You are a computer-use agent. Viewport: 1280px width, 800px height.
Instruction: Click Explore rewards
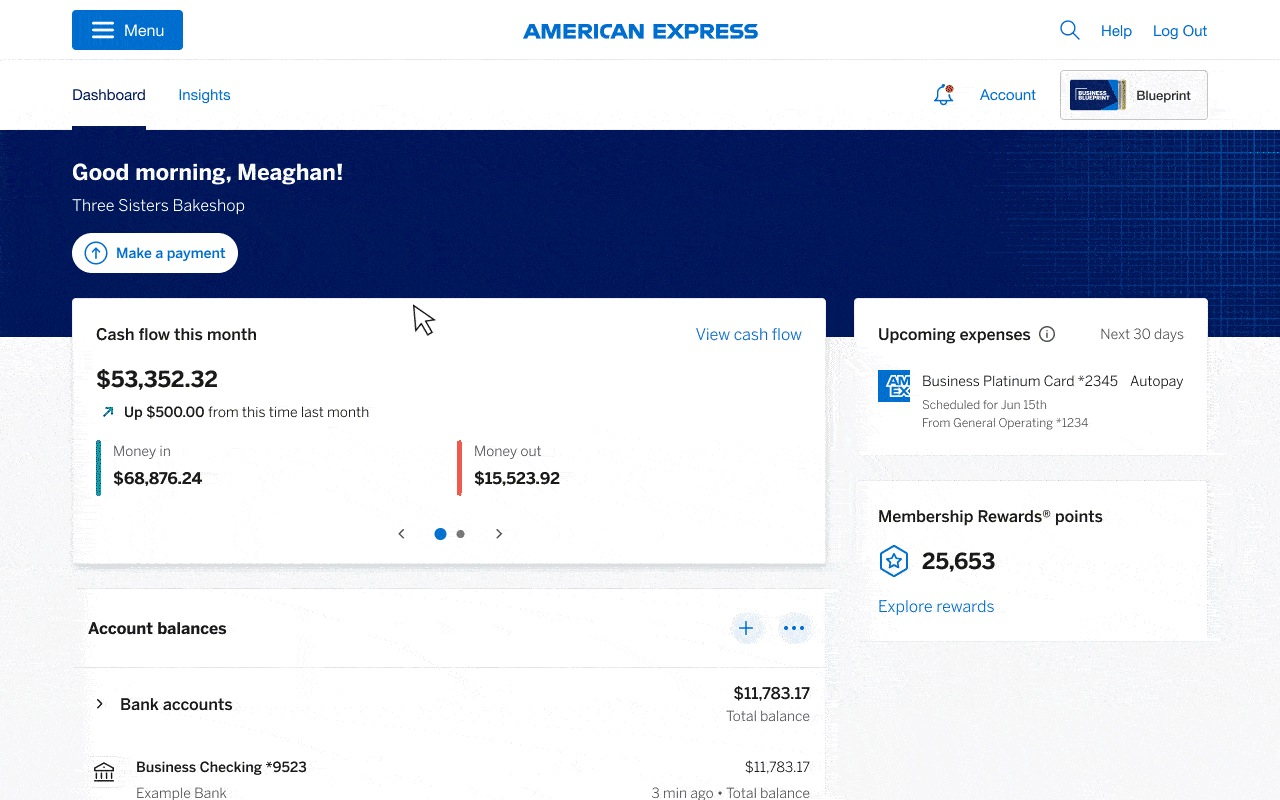935,606
